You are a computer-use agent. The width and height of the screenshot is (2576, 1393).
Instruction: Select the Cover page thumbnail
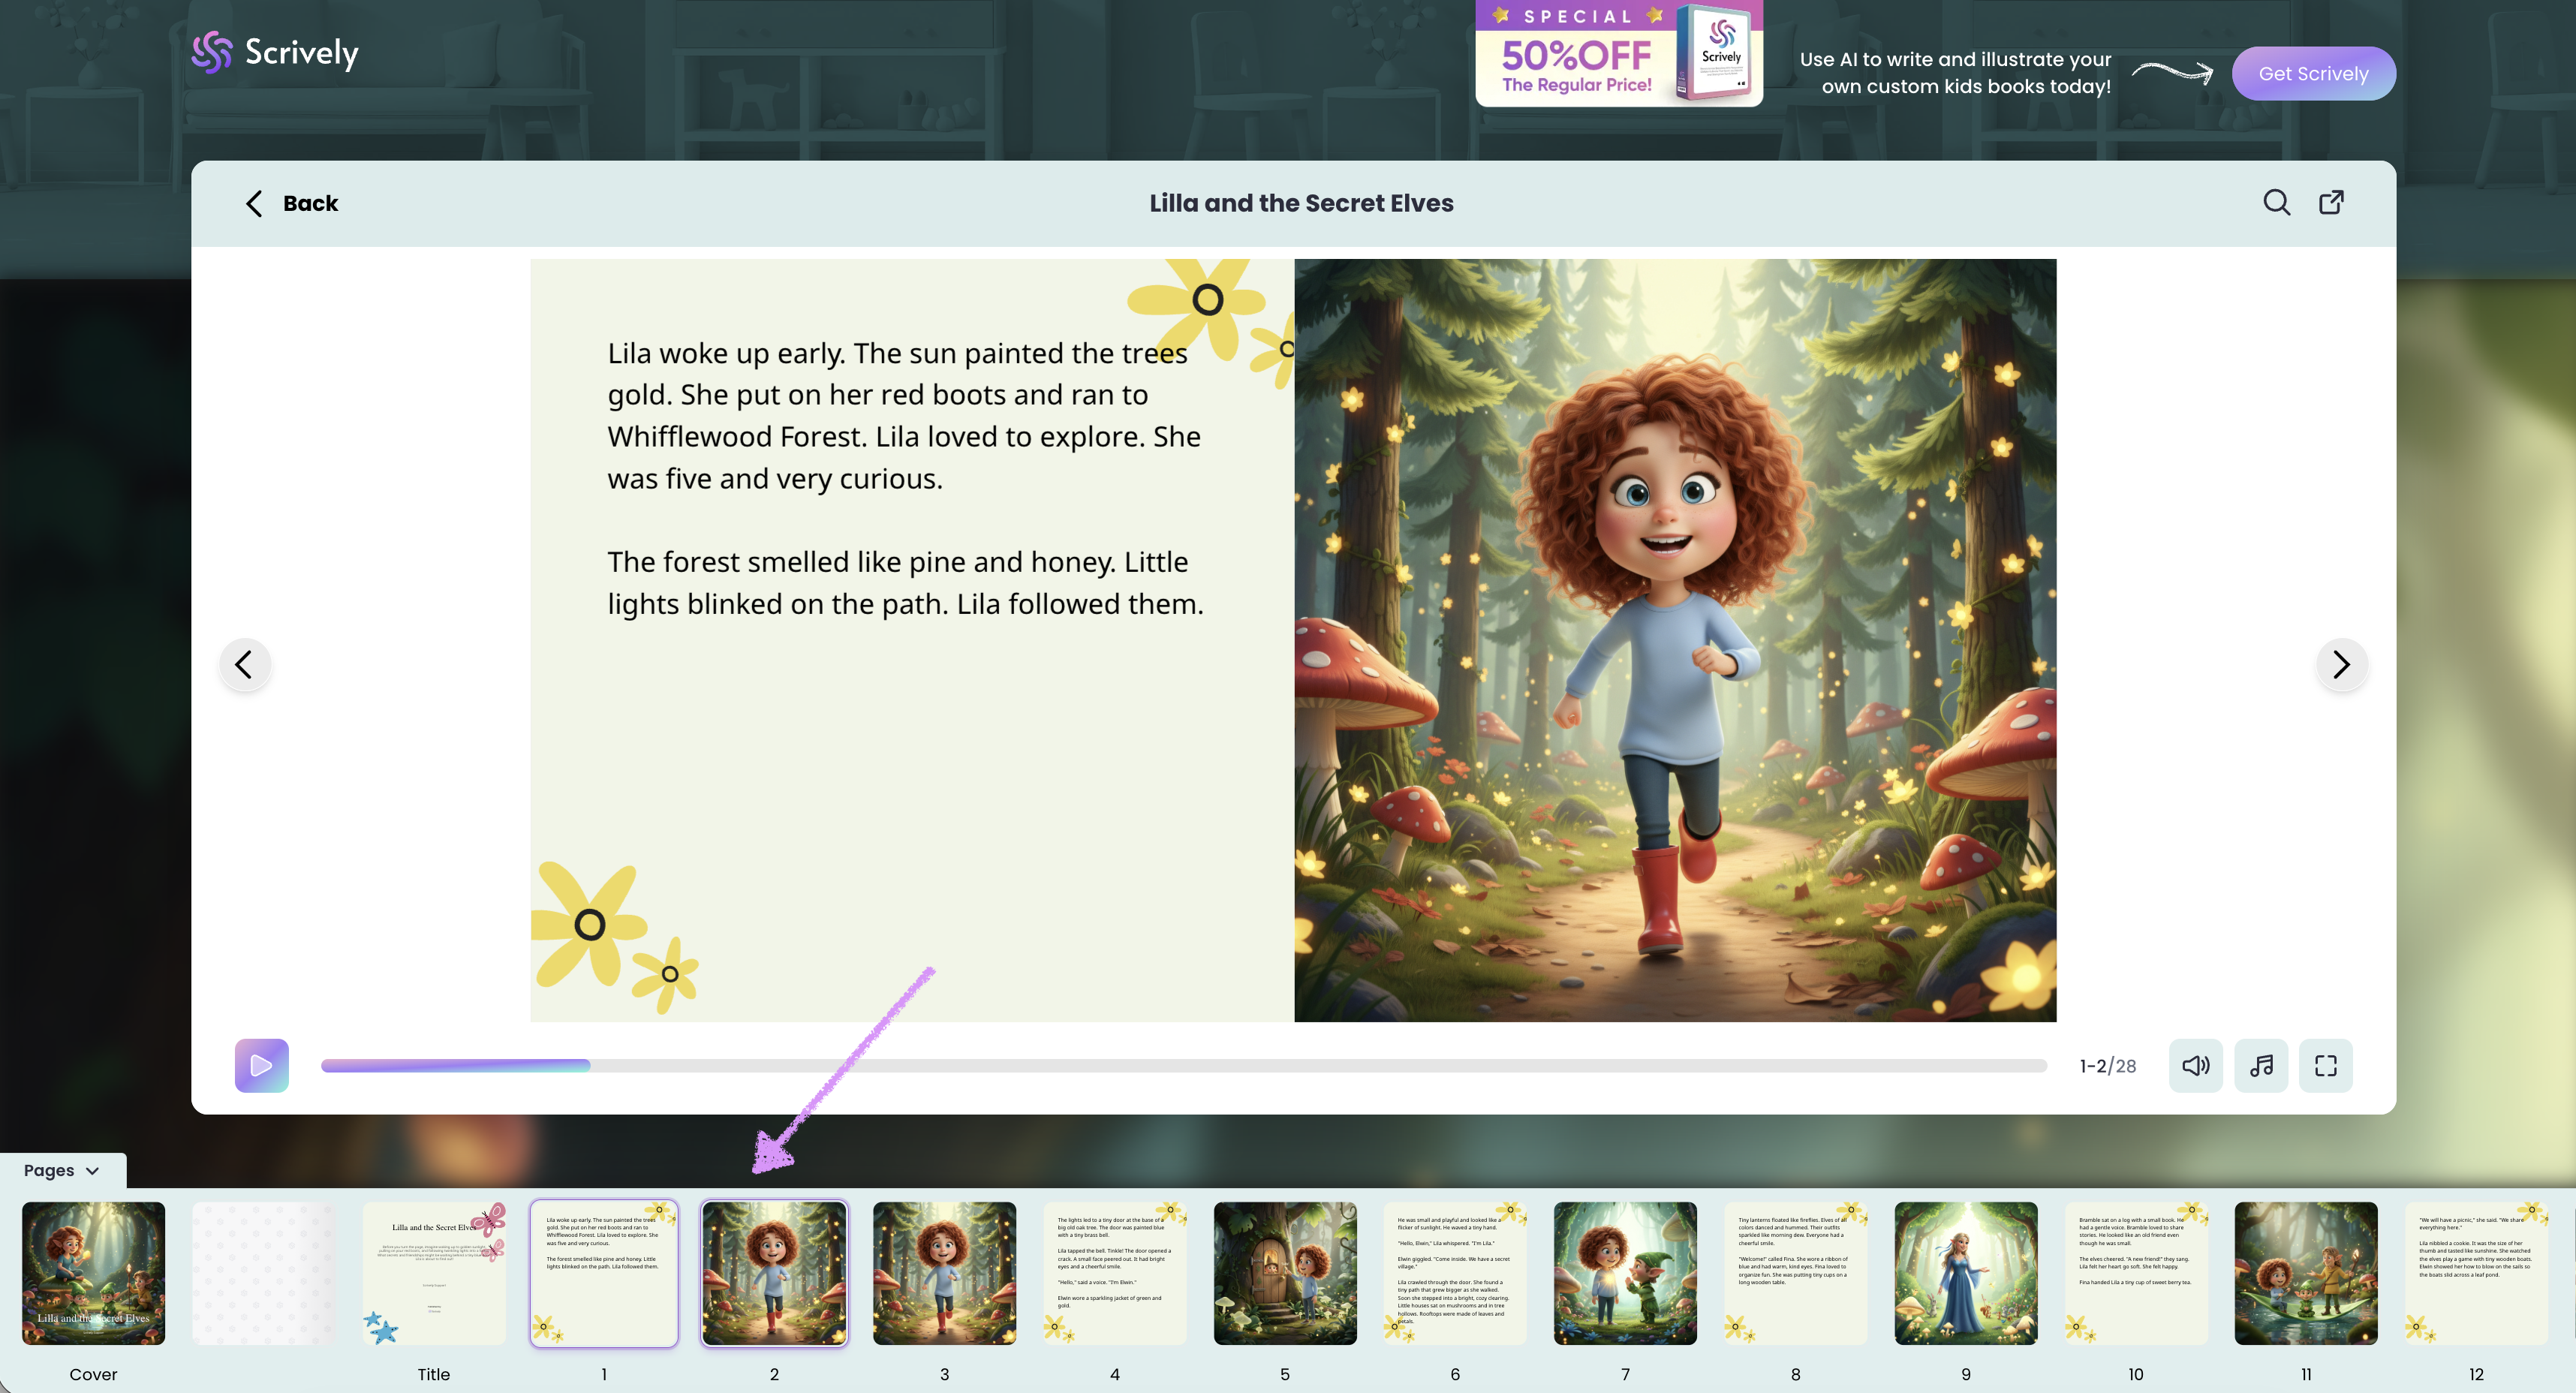pyautogui.click(x=93, y=1272)
